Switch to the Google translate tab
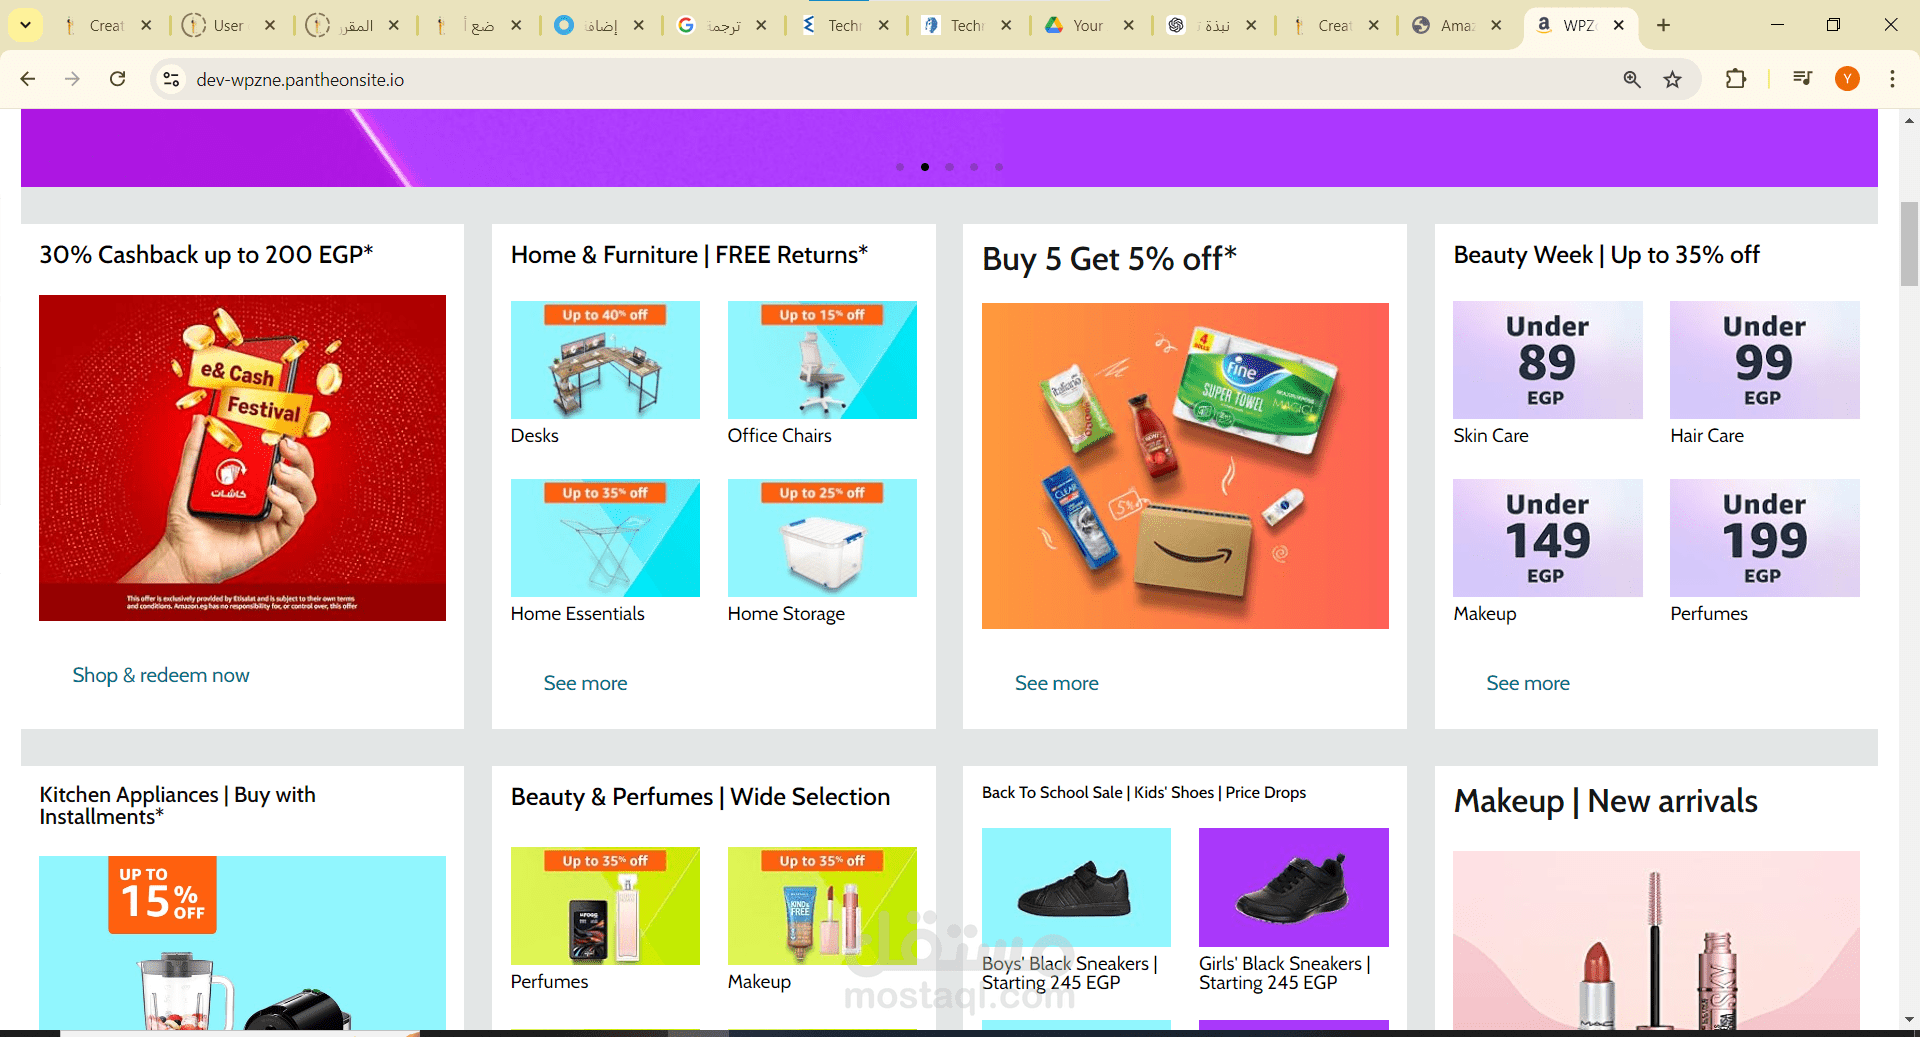This screenshot has width=1920, height=1037. click(722, 25)
